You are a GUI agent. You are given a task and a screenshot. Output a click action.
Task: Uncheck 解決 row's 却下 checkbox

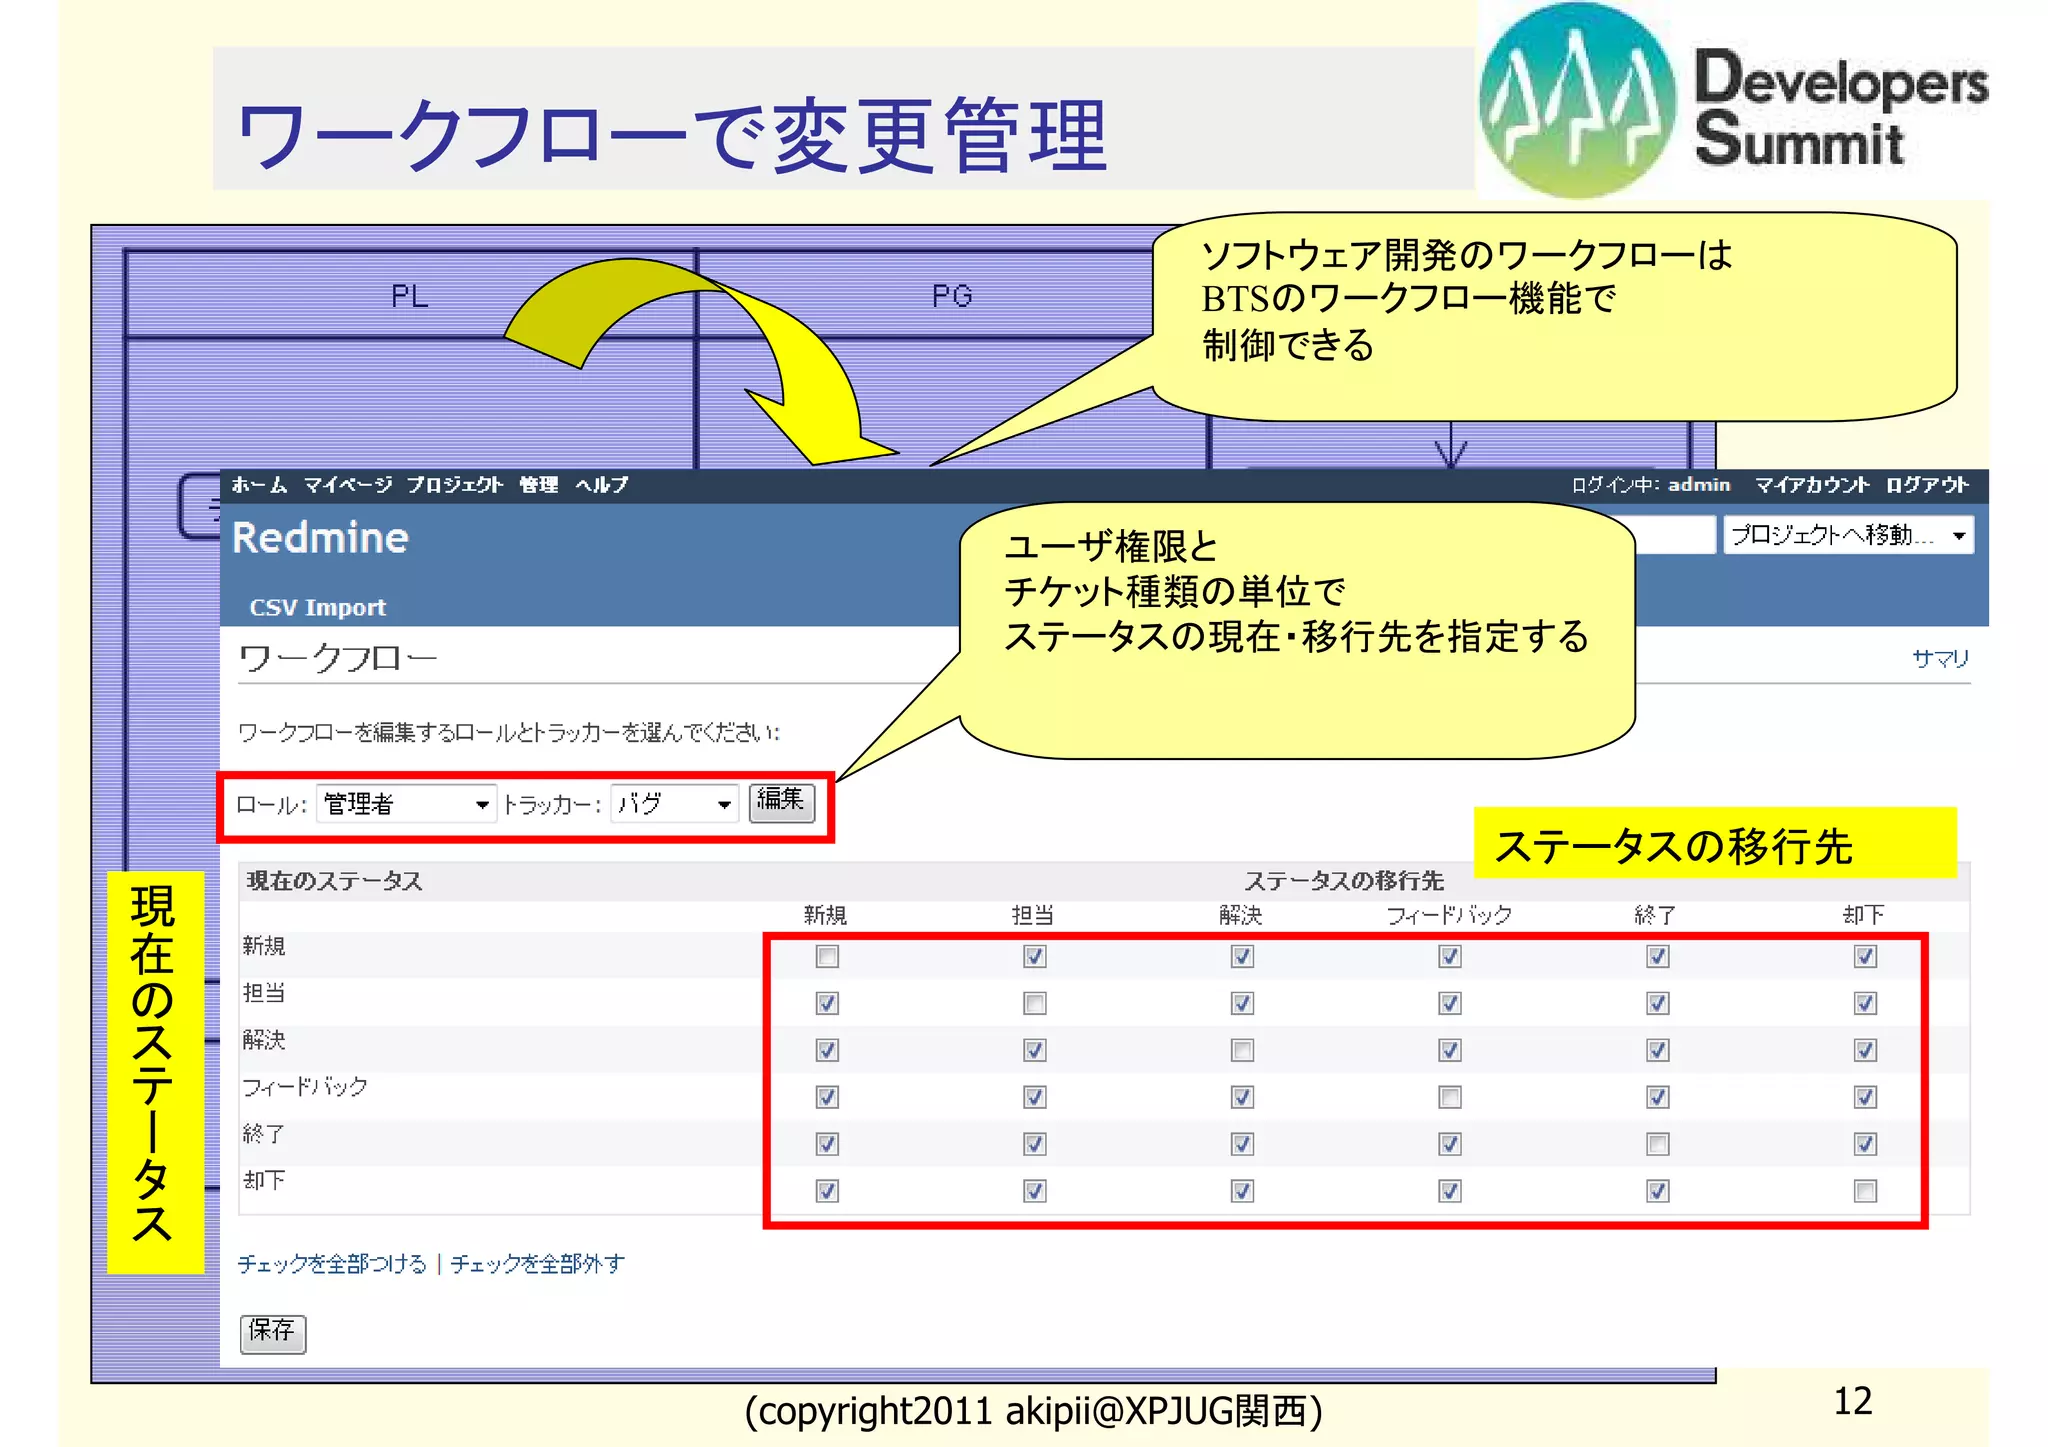tap(1865, 1050)
